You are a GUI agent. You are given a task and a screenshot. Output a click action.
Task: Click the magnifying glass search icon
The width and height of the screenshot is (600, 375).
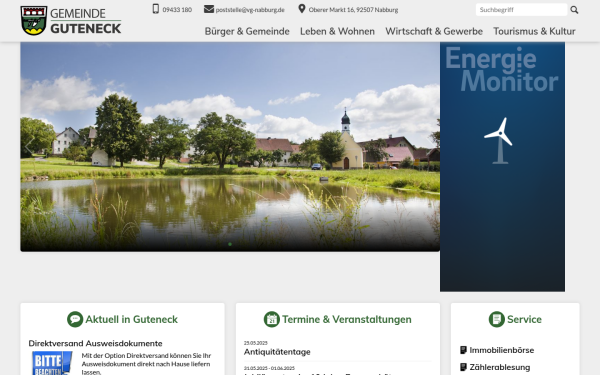[x=574, y=10]
